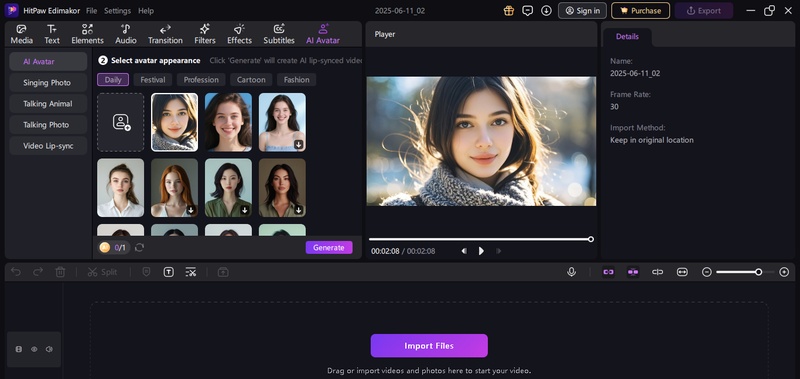
Task: Click the Sign in button
Action: 582,10
